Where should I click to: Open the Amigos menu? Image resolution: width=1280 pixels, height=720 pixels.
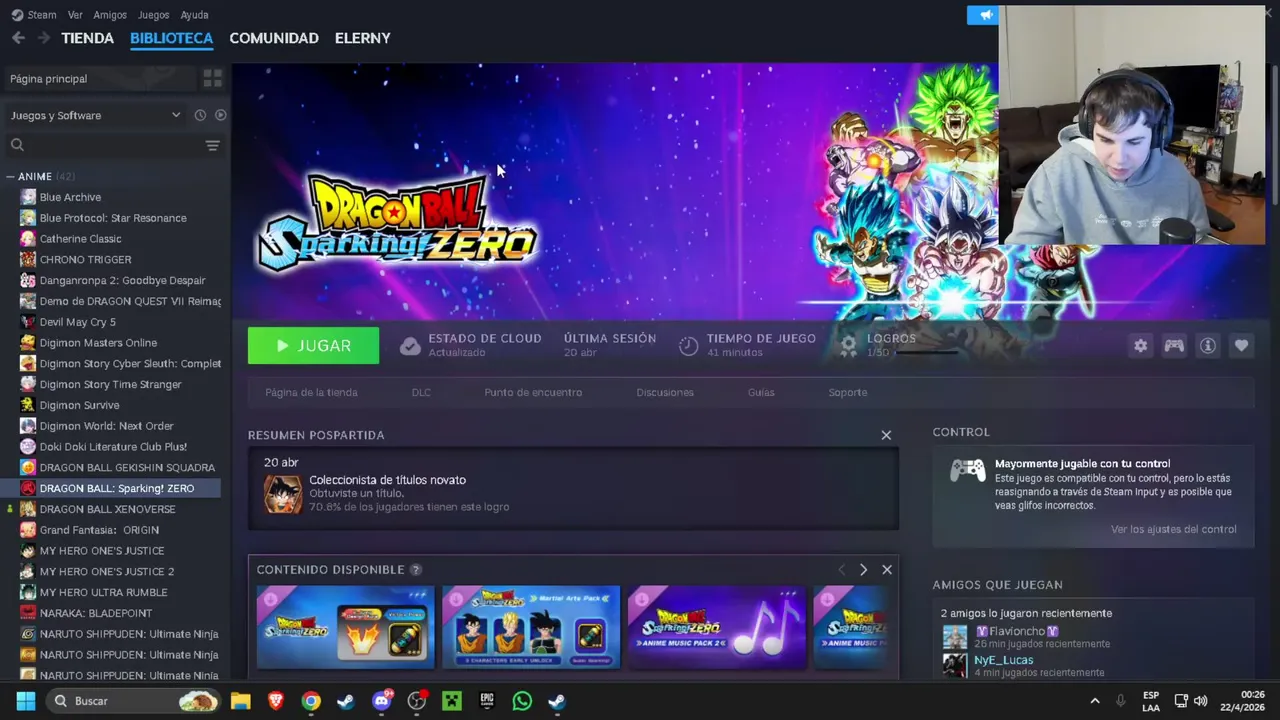(x=110, y=15)
